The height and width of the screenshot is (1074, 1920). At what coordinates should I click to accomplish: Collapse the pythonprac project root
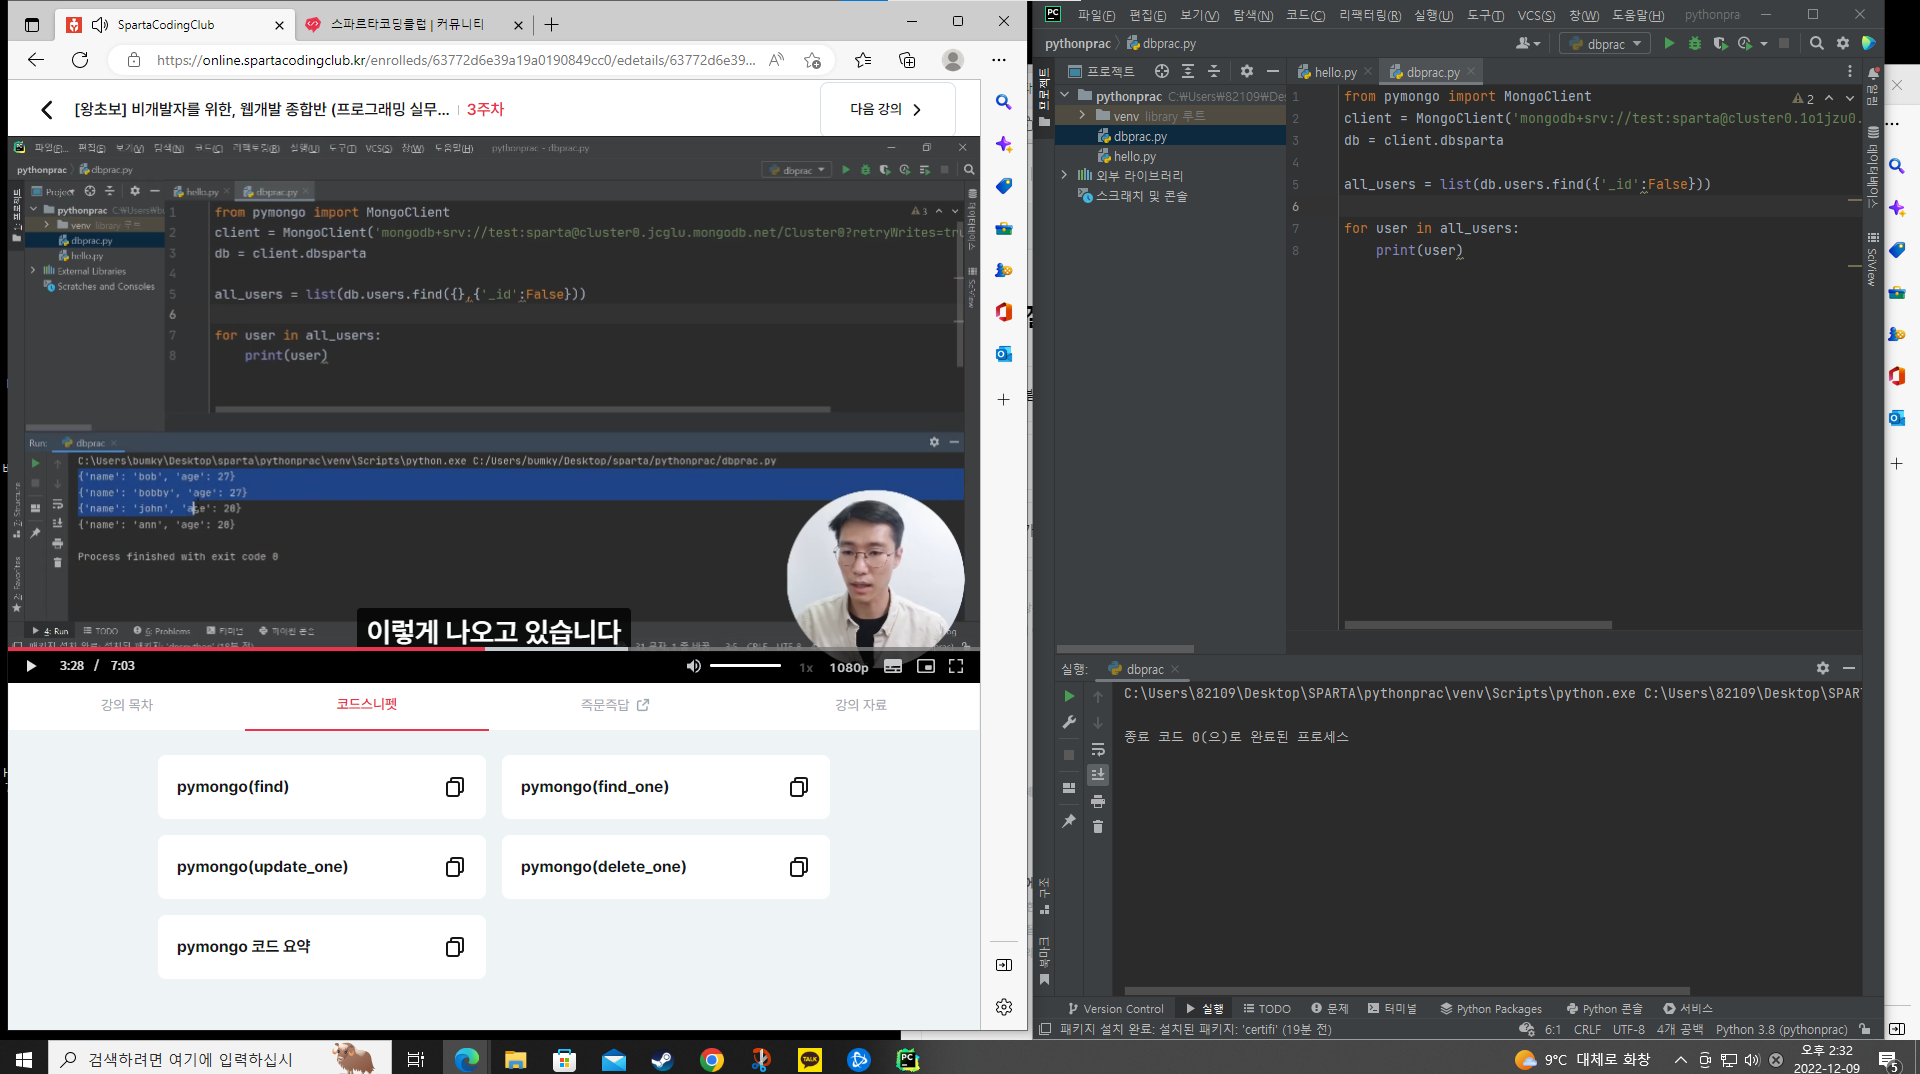[x=1064, y=96]
